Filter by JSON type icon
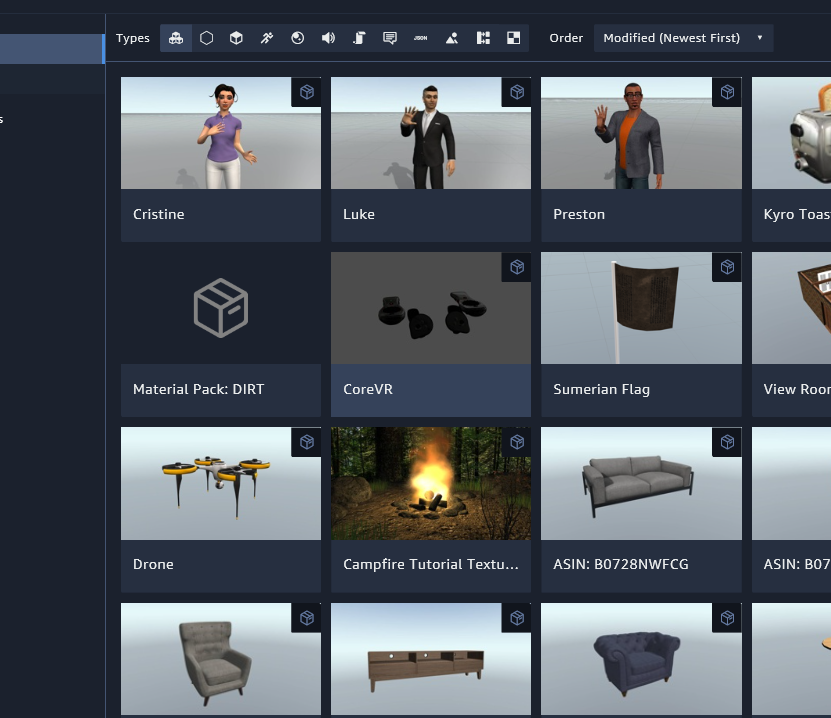Screen dimensions: 831x718 point(420,38)
